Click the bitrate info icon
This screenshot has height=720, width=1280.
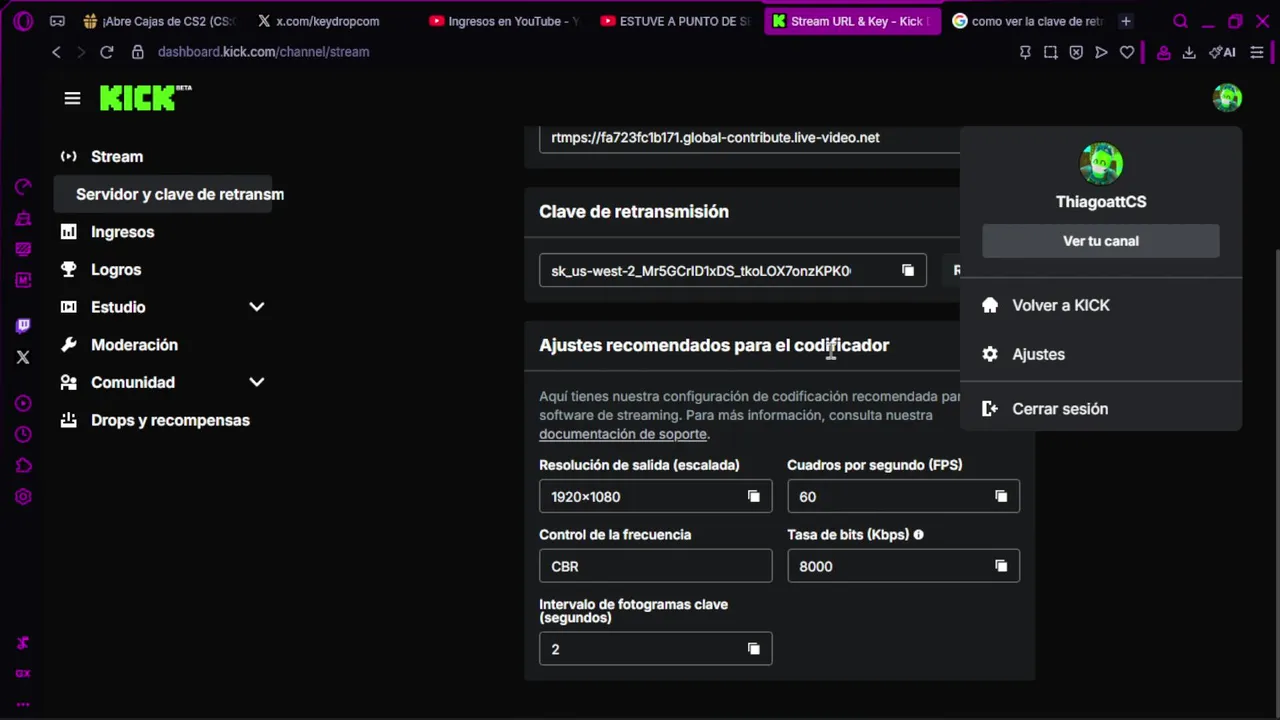point(918,535)
